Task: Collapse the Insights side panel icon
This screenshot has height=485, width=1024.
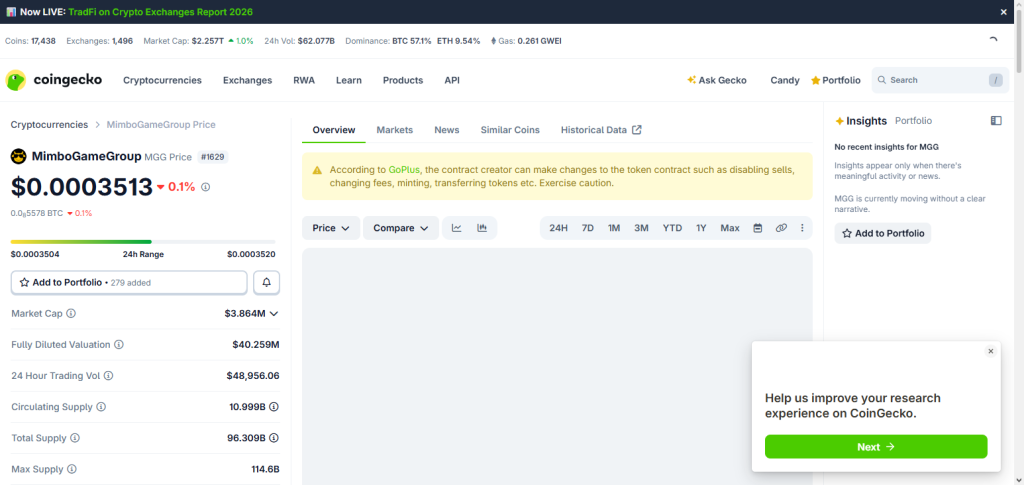Action: tap(996, 121)
